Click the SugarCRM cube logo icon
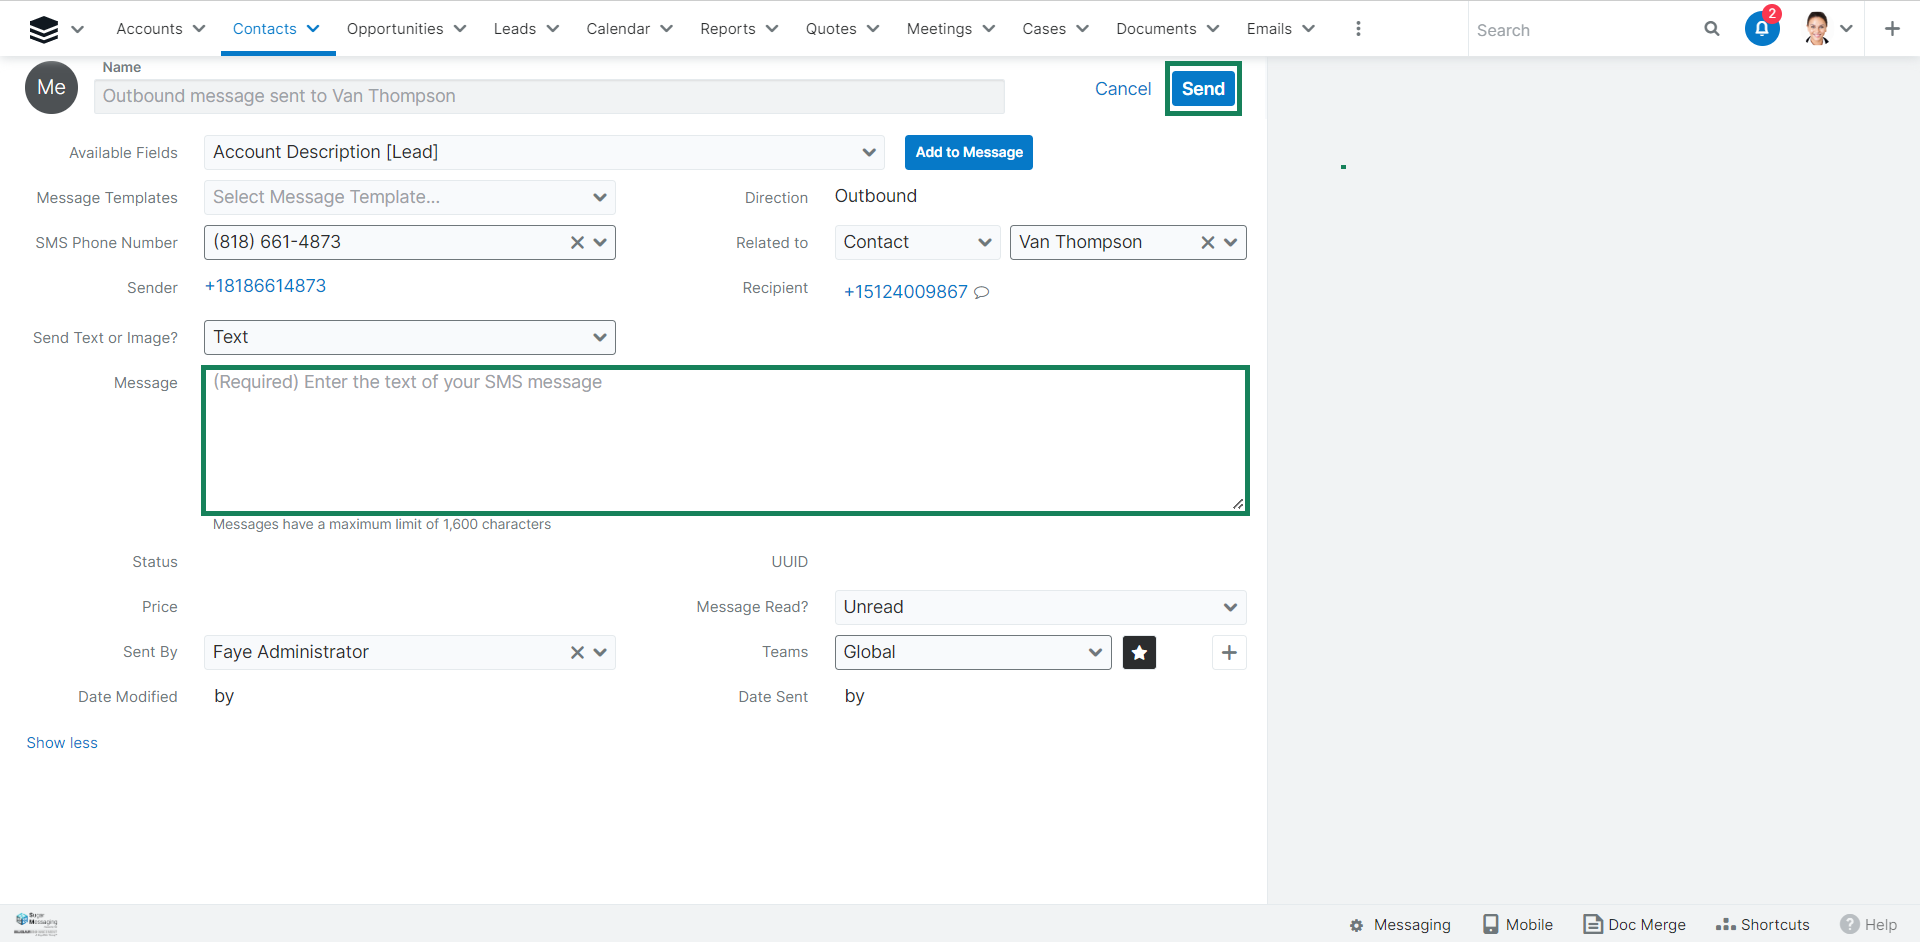This screenshot has height=942, width=1920. point(44,29)
